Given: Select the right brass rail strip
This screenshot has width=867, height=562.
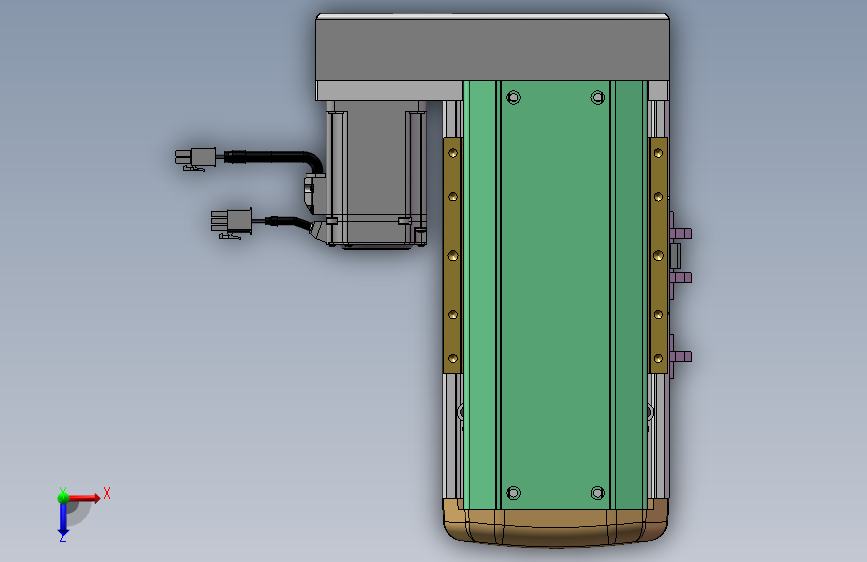Looking at the screenshot, I should pos(657,255).
